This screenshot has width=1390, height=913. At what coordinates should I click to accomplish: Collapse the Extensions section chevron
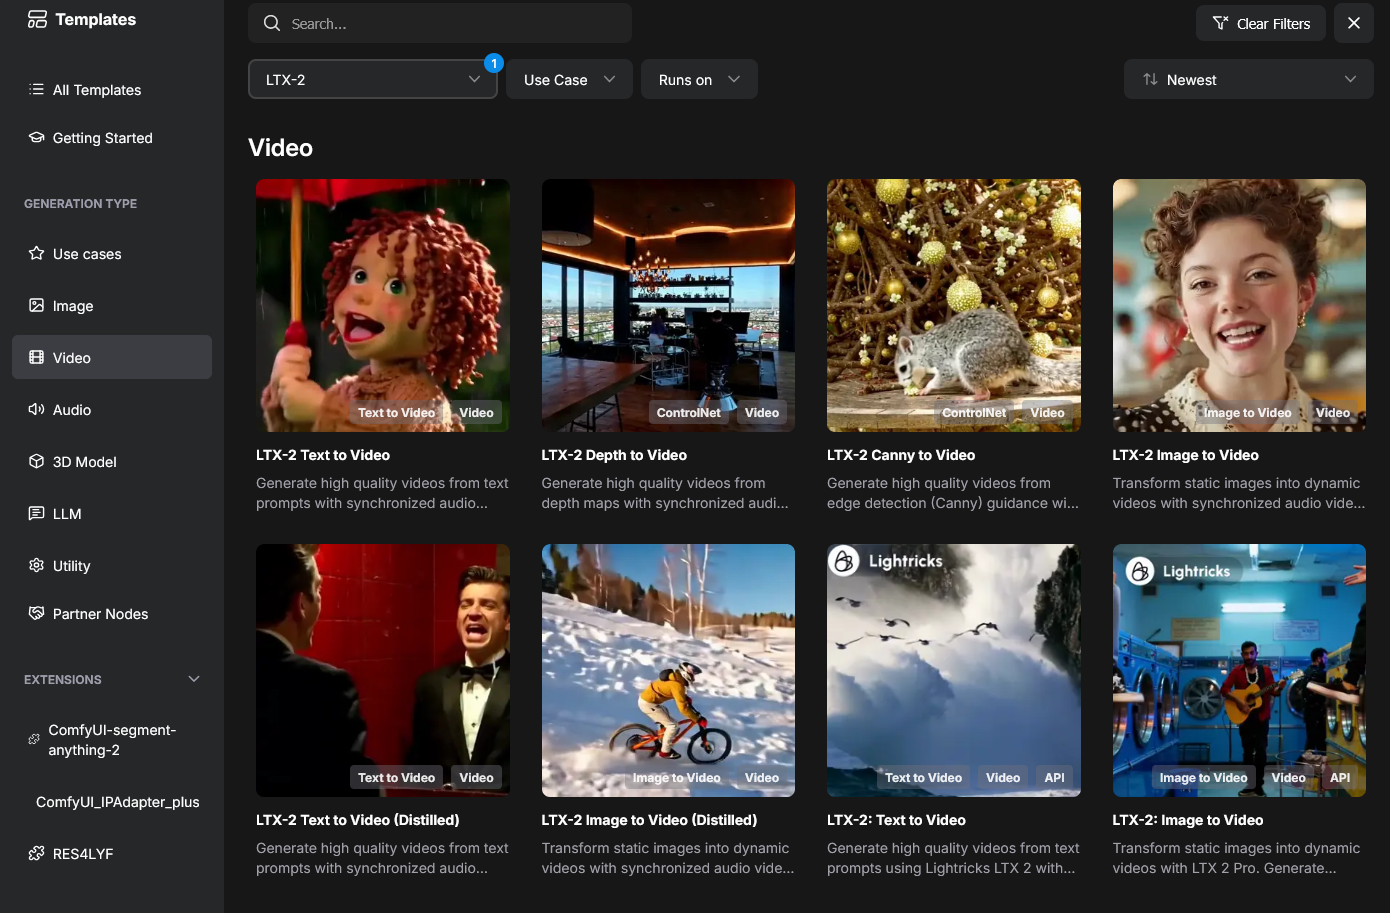click(194, 679)
